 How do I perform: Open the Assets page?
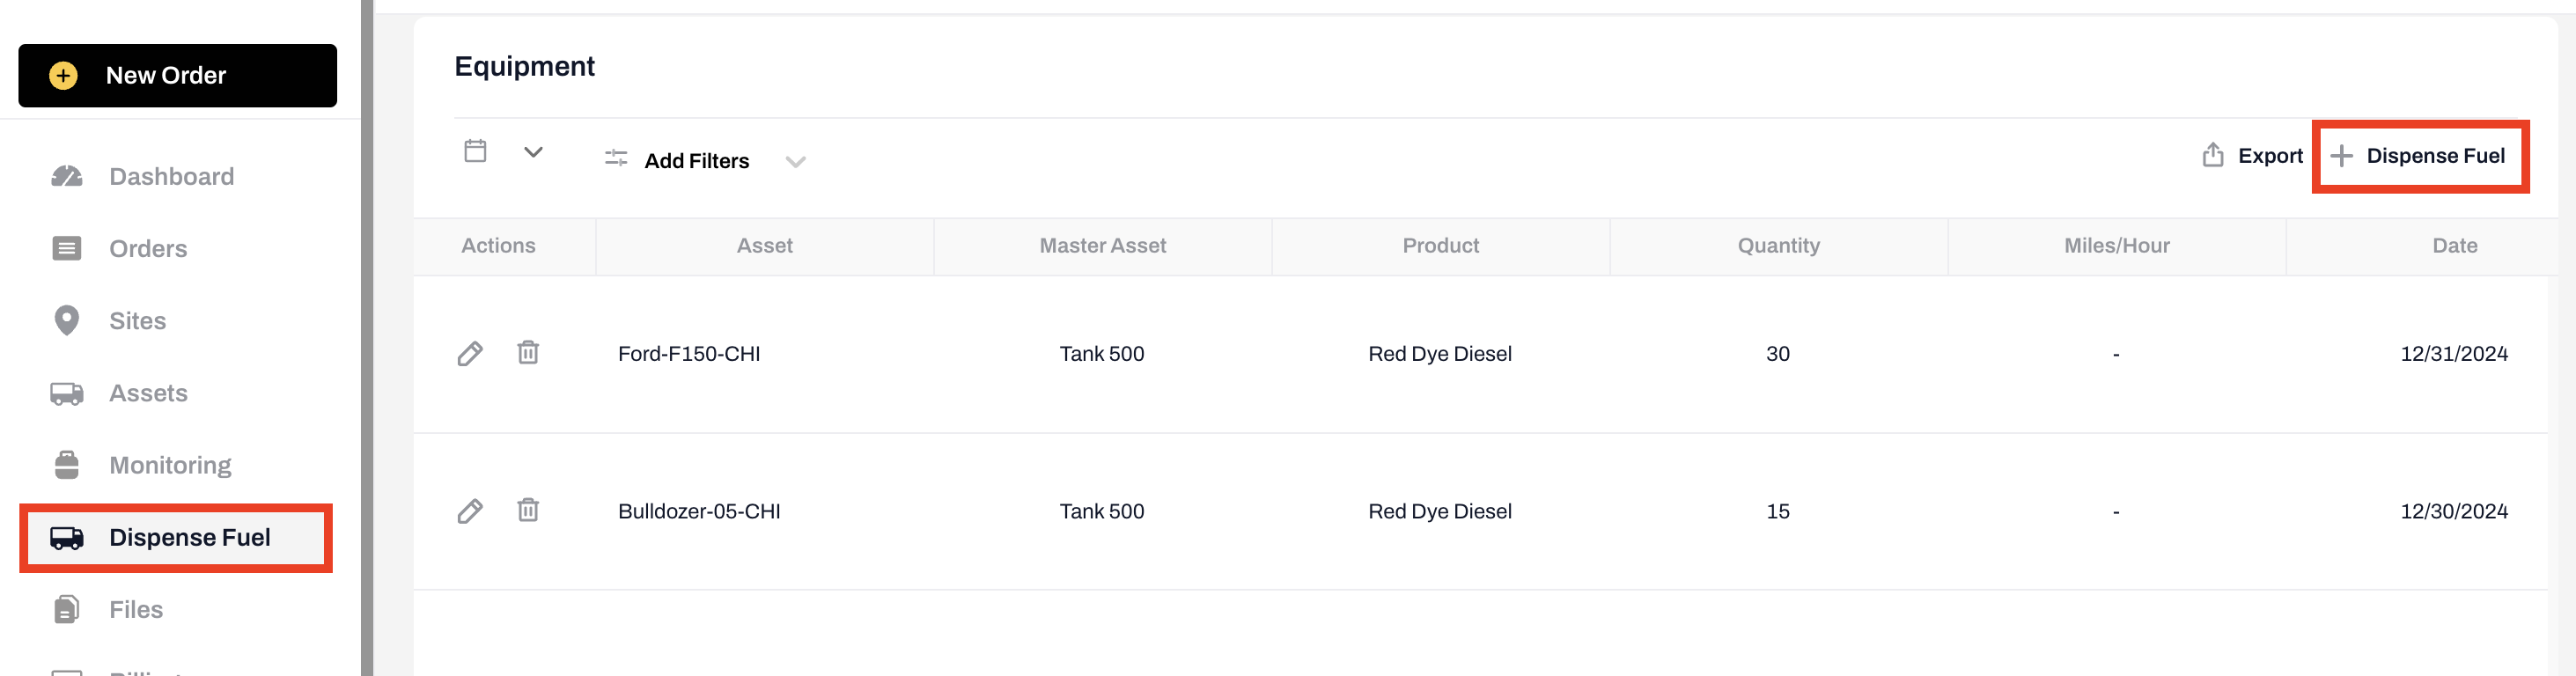click(148, 393)
